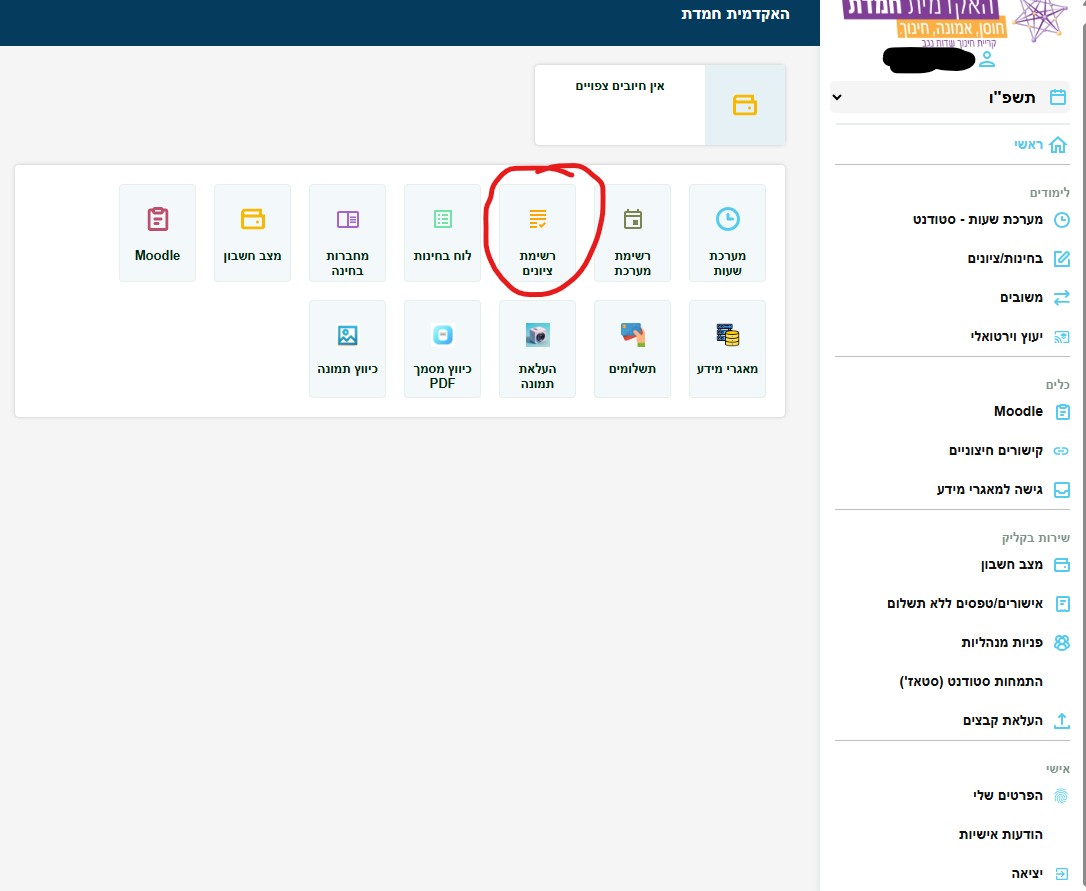Screen dimensions: 1086x891
Task: Go to ראשי home in sidebar
Action: [1028, 145]
